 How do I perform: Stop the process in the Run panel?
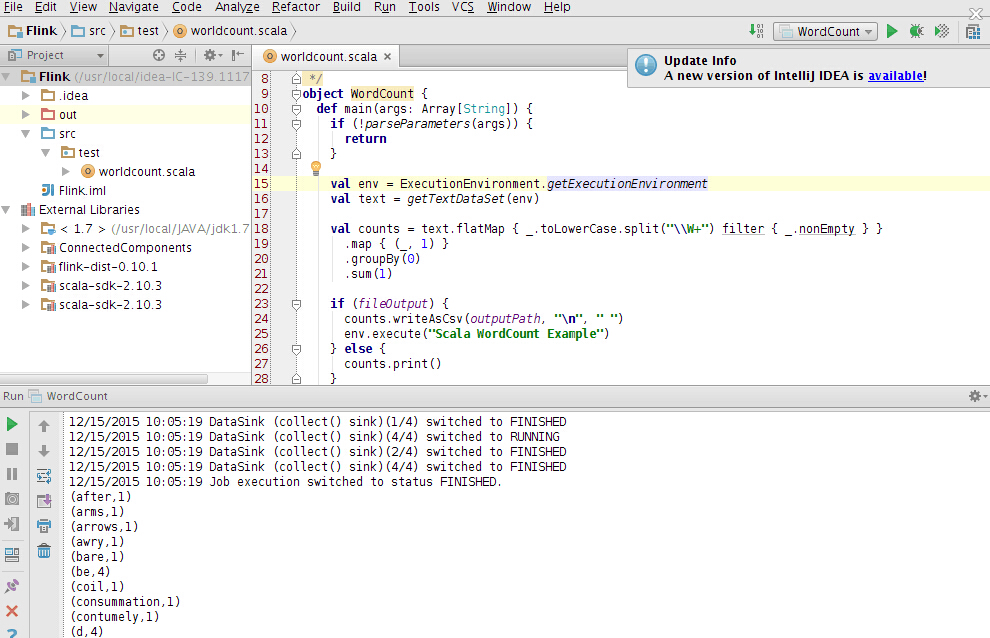point(12,449)
